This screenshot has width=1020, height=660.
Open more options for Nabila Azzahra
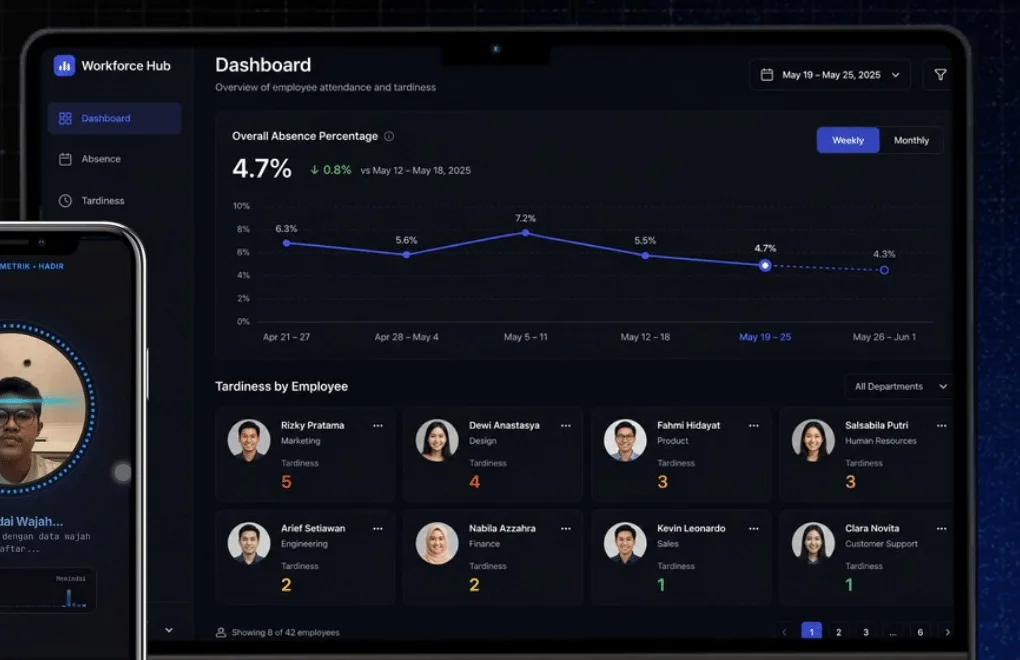coord(566,529)
